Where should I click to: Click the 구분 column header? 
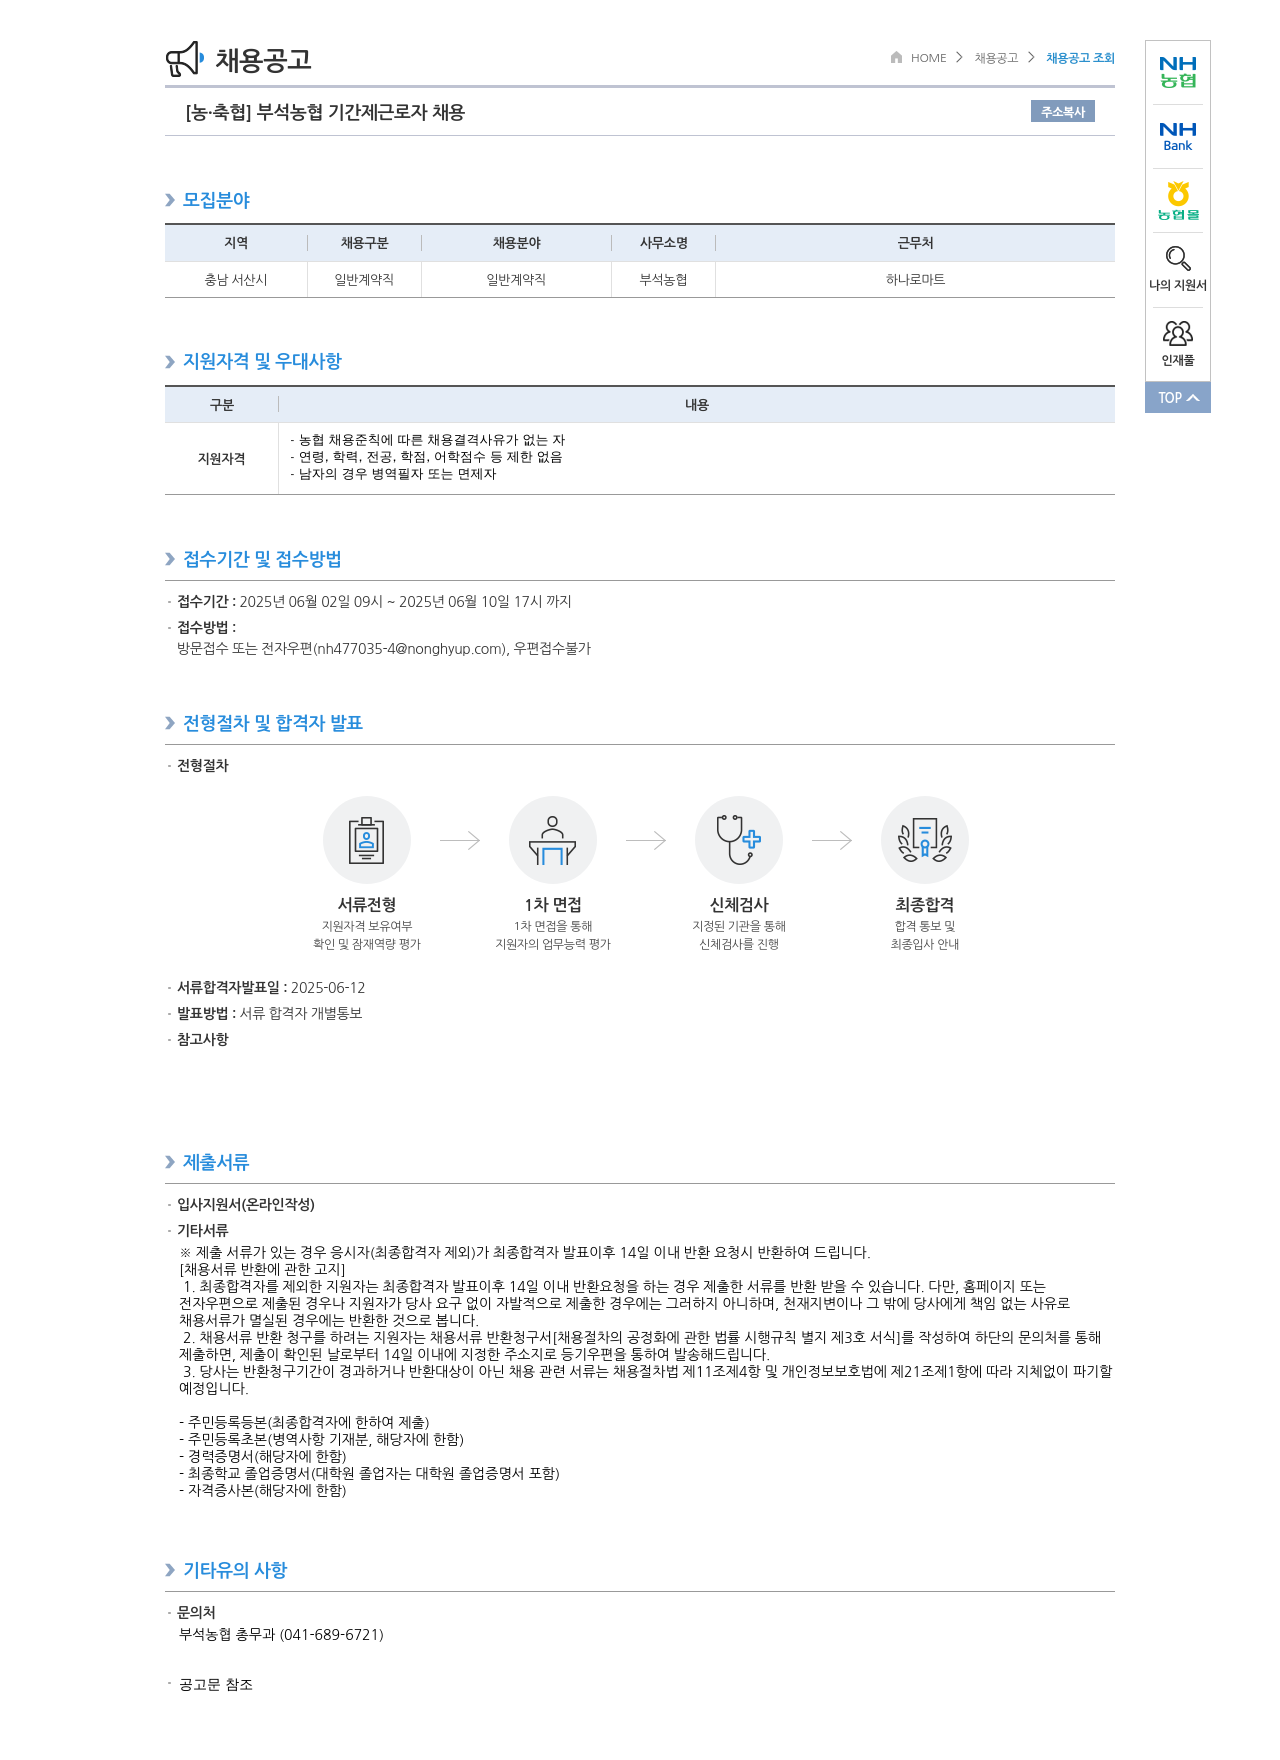tap(222, 405)
